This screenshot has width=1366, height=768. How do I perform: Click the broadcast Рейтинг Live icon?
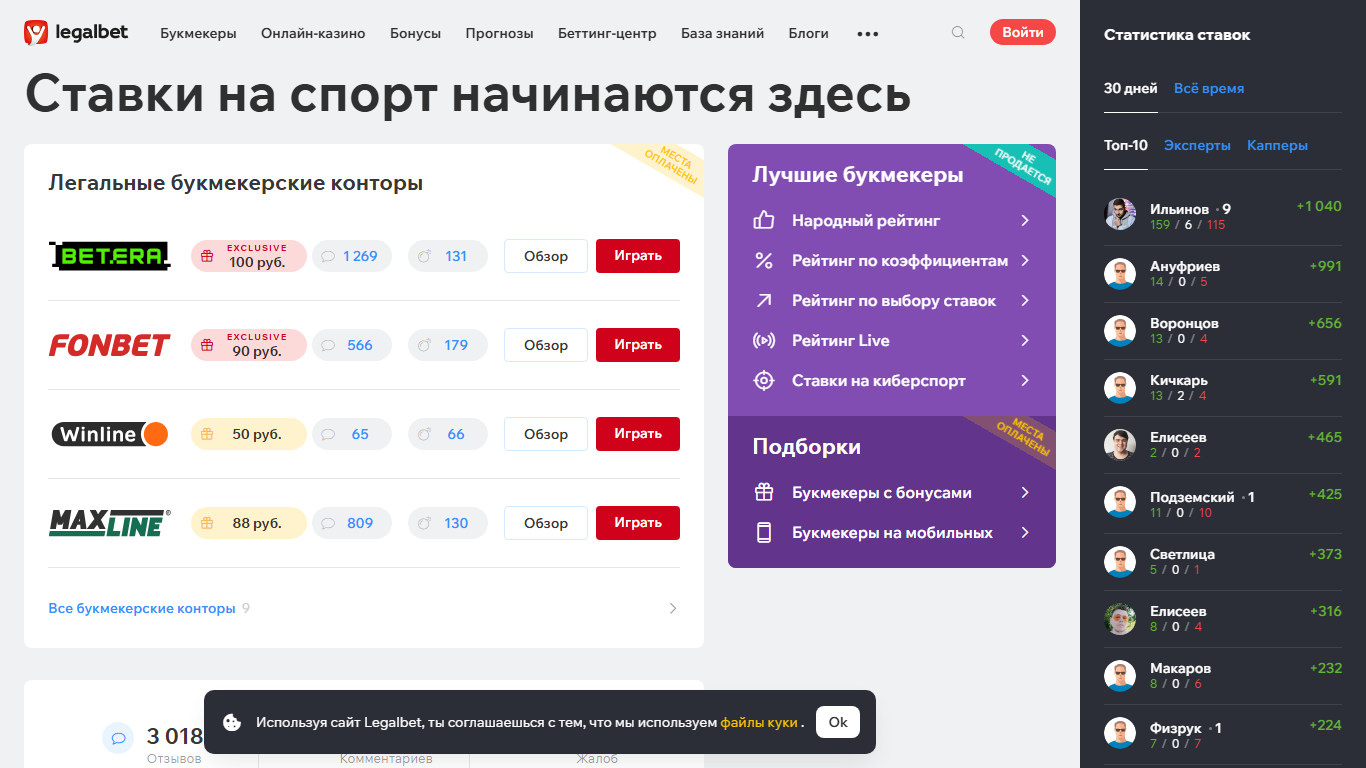764,340
